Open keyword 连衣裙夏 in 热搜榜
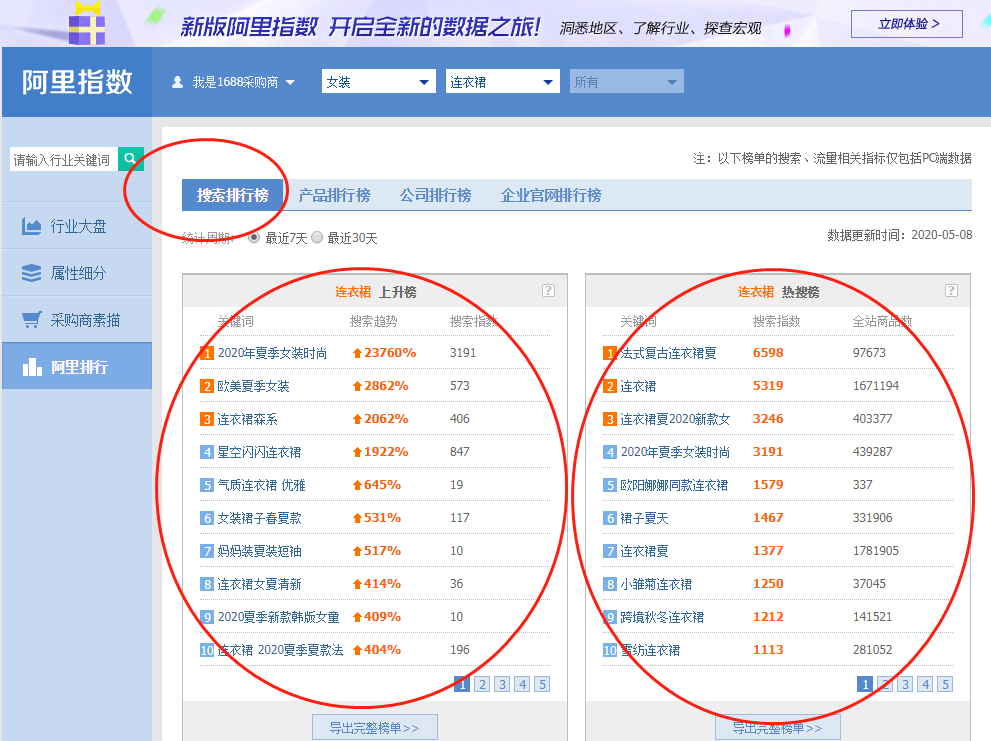Image resolution: width=991 pixels, height=741 pixels. pyautogui.click(x=644, y=551)
